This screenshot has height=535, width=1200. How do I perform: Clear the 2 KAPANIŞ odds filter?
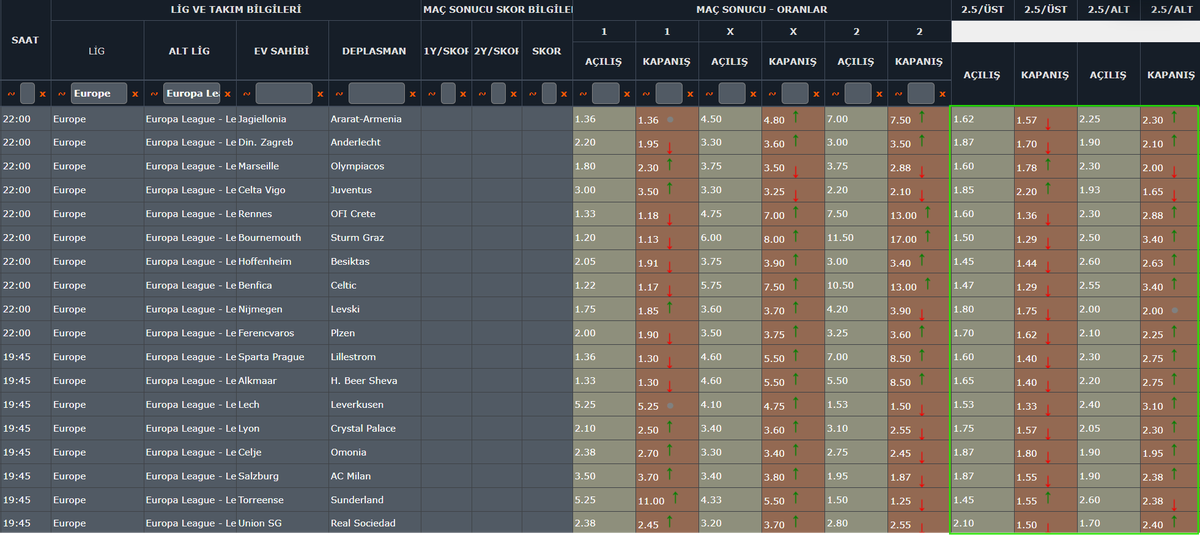(x=942, y=94)
